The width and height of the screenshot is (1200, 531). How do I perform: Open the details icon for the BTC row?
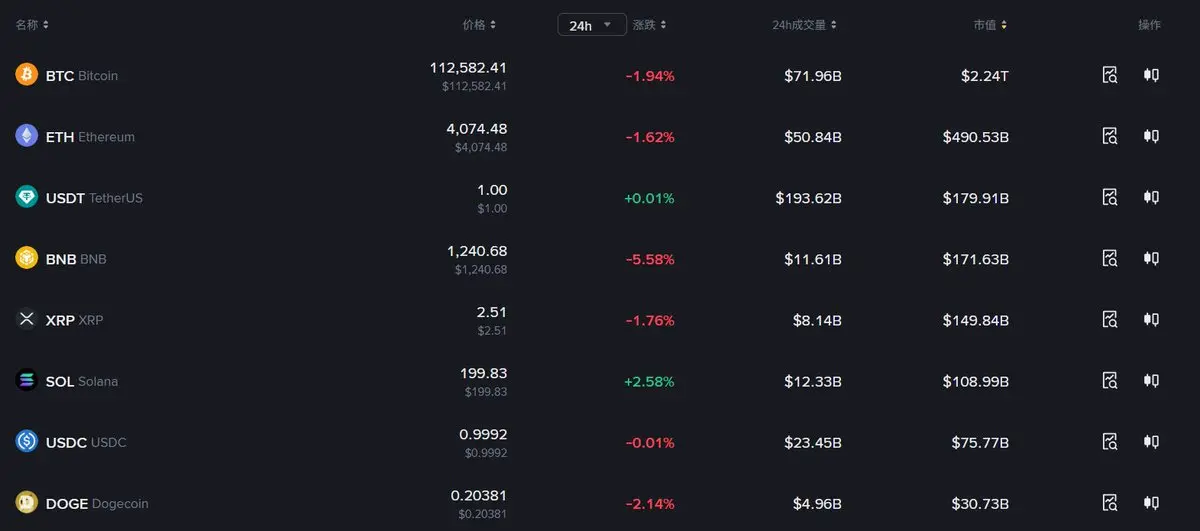pos(1109,75)
